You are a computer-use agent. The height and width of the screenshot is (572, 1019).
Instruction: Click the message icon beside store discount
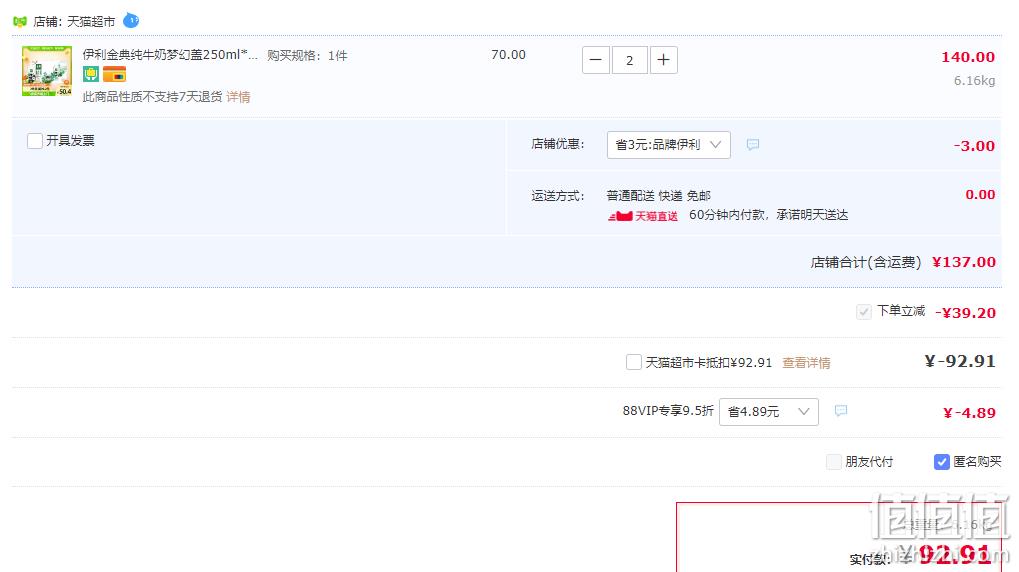point(753,144)
